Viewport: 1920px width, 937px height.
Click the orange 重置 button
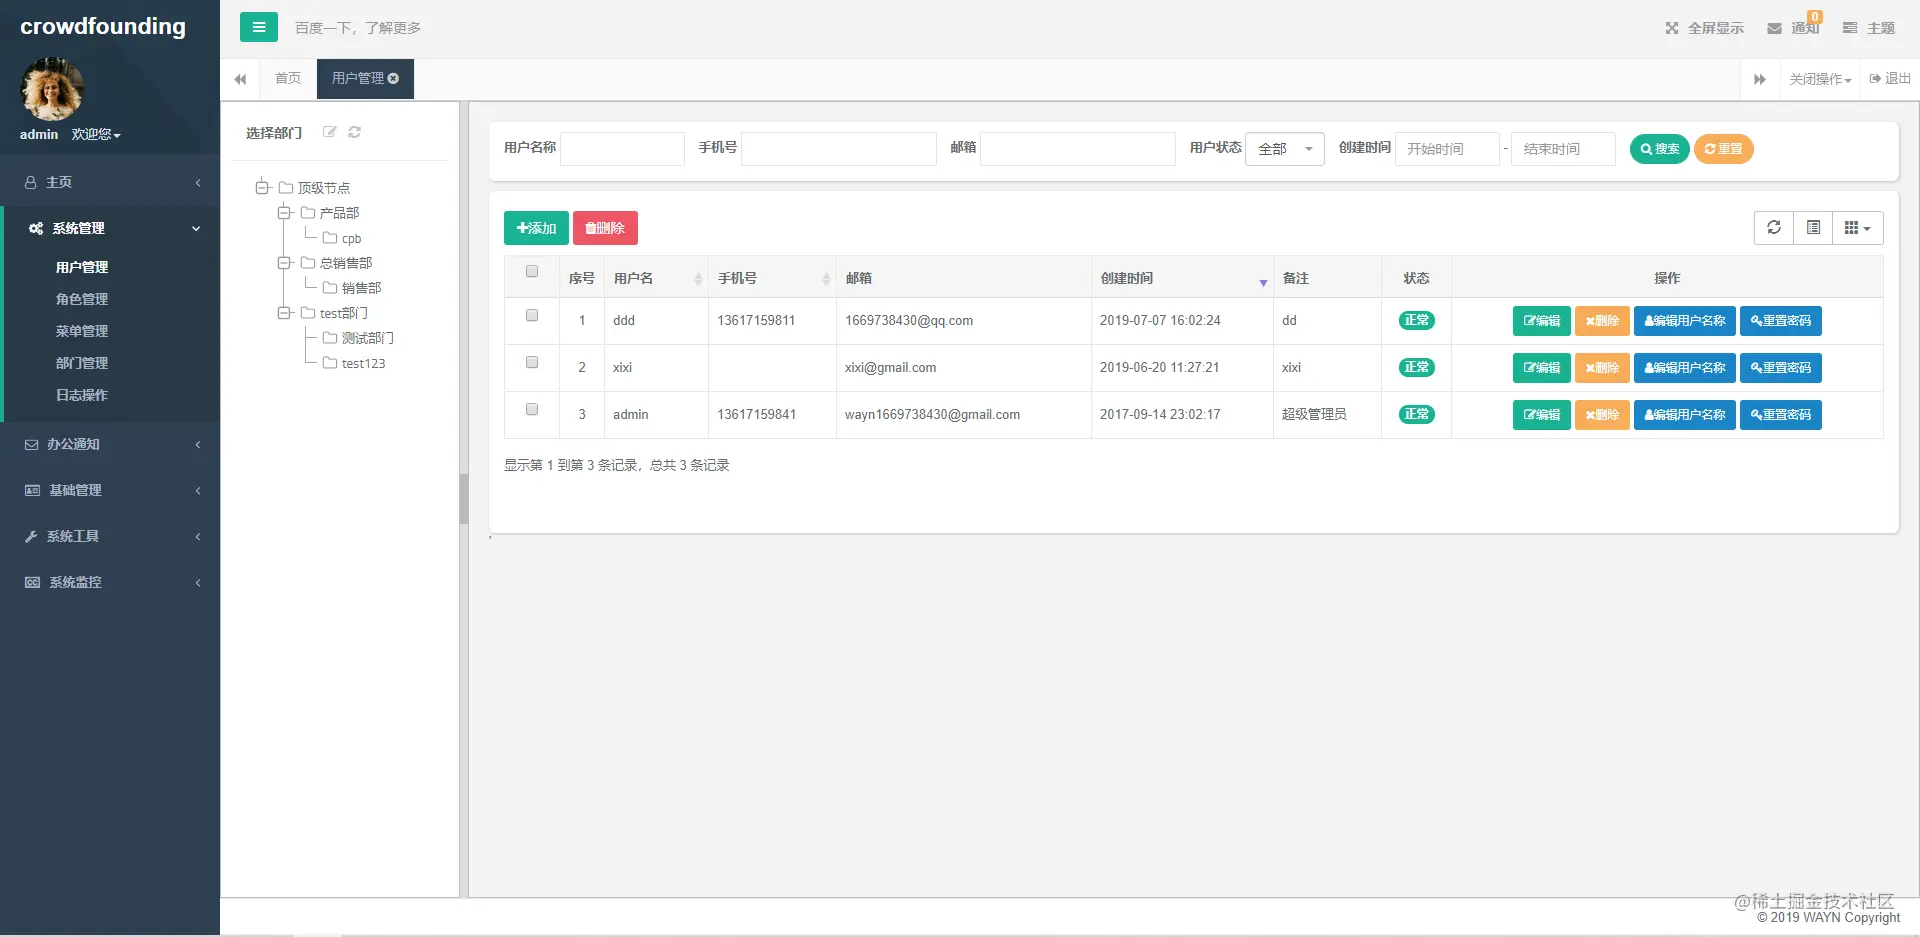(1724, 148)
